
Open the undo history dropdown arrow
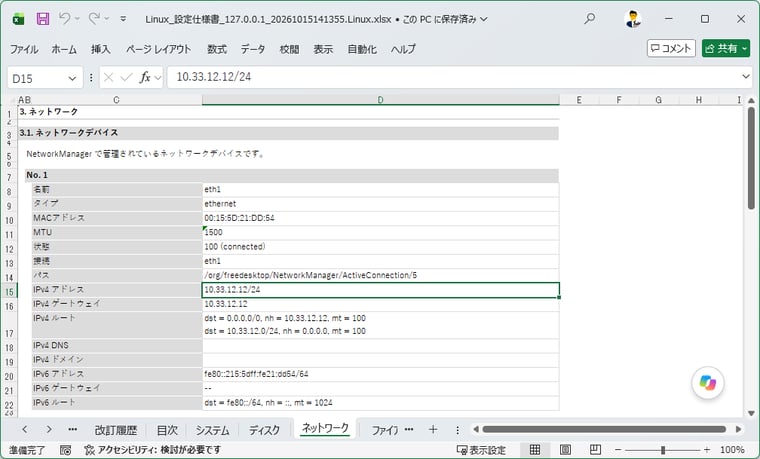click(77, 19)
